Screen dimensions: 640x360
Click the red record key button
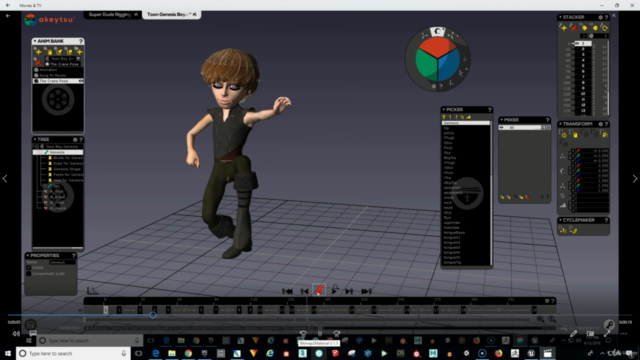(319, 290)
